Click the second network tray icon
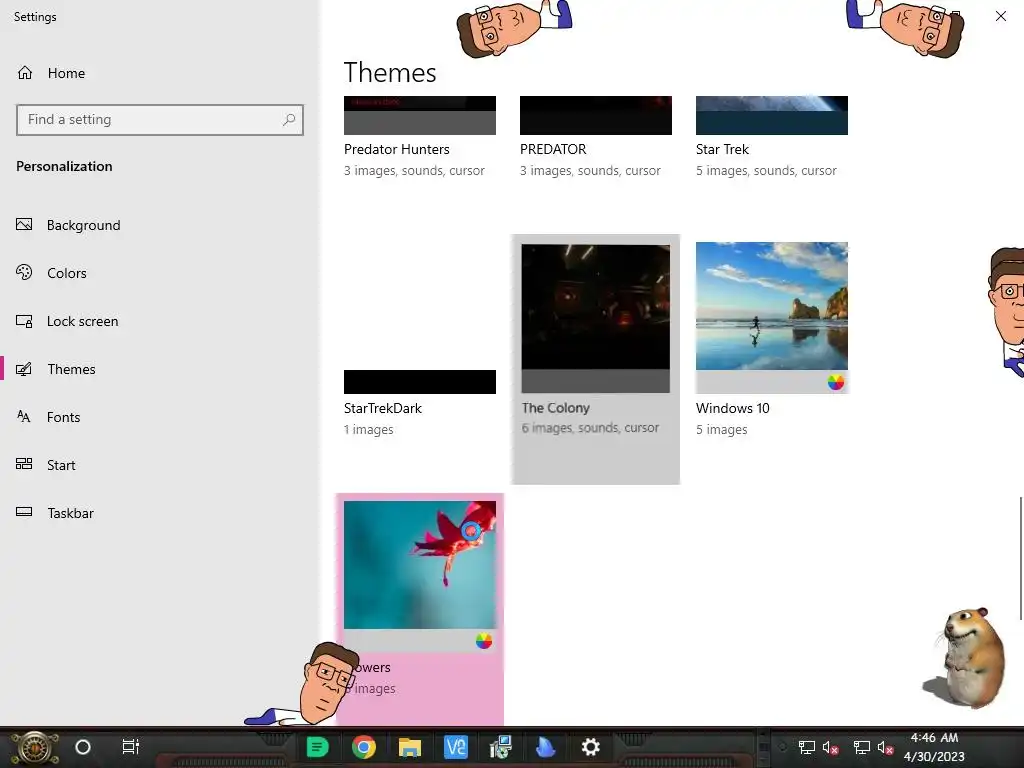 pos(861,748)
